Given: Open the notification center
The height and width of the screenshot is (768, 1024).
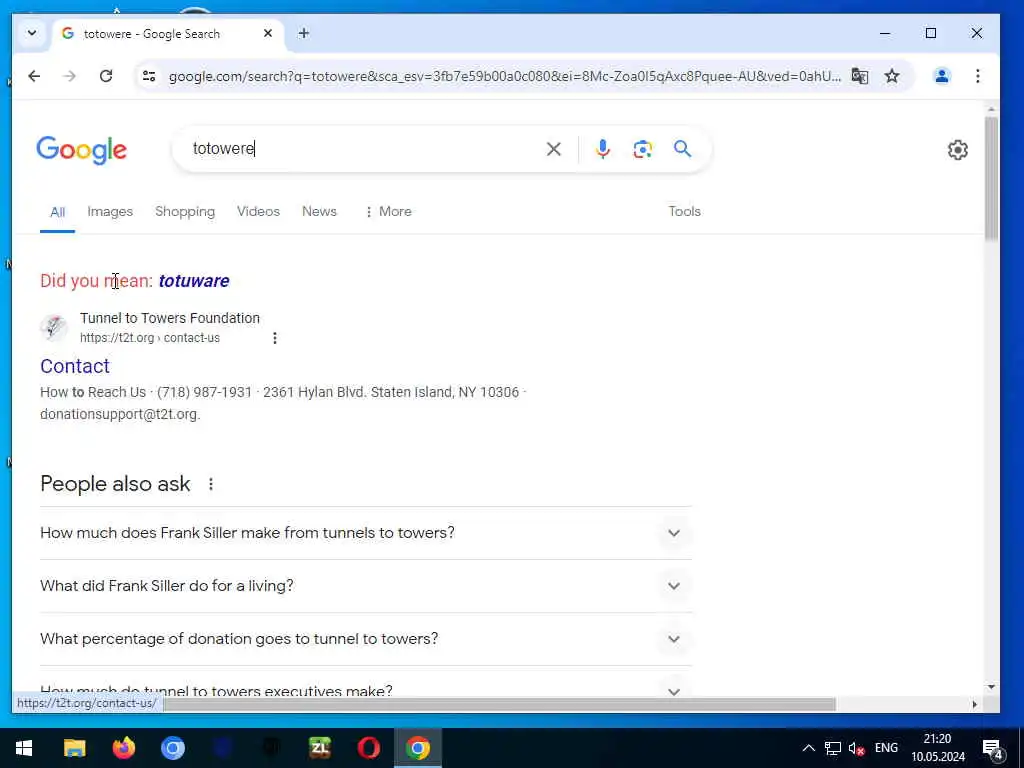Looking at the screenshot, I should pos(993,749).
